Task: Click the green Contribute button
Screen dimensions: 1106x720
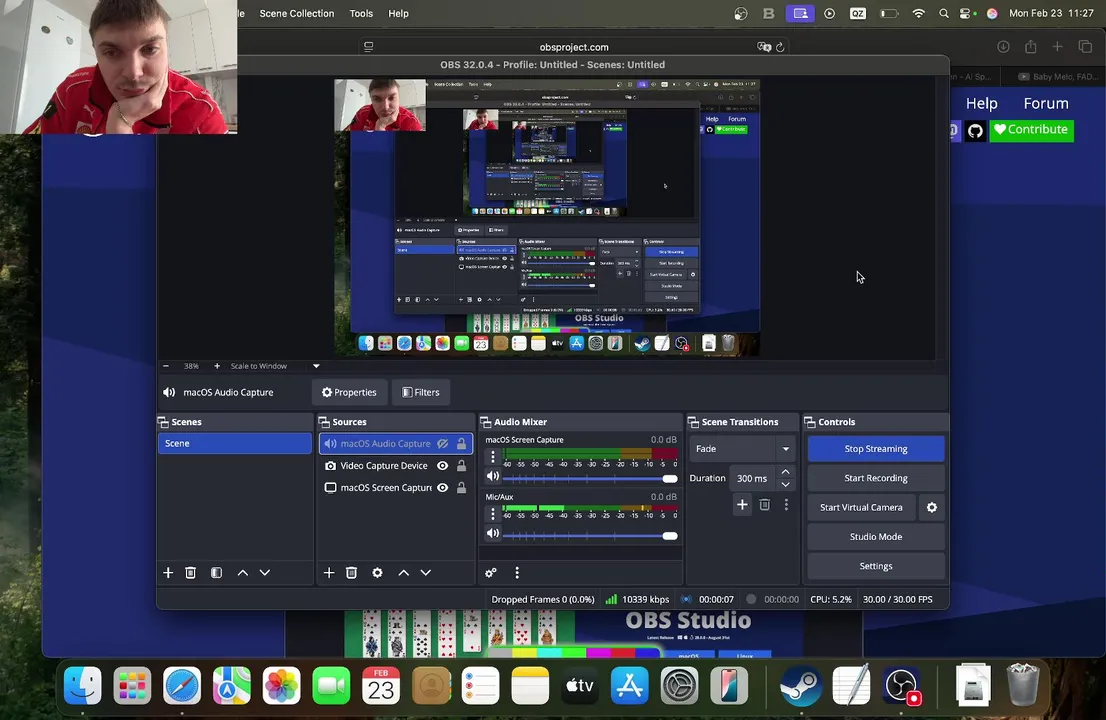Action: 1031,130
